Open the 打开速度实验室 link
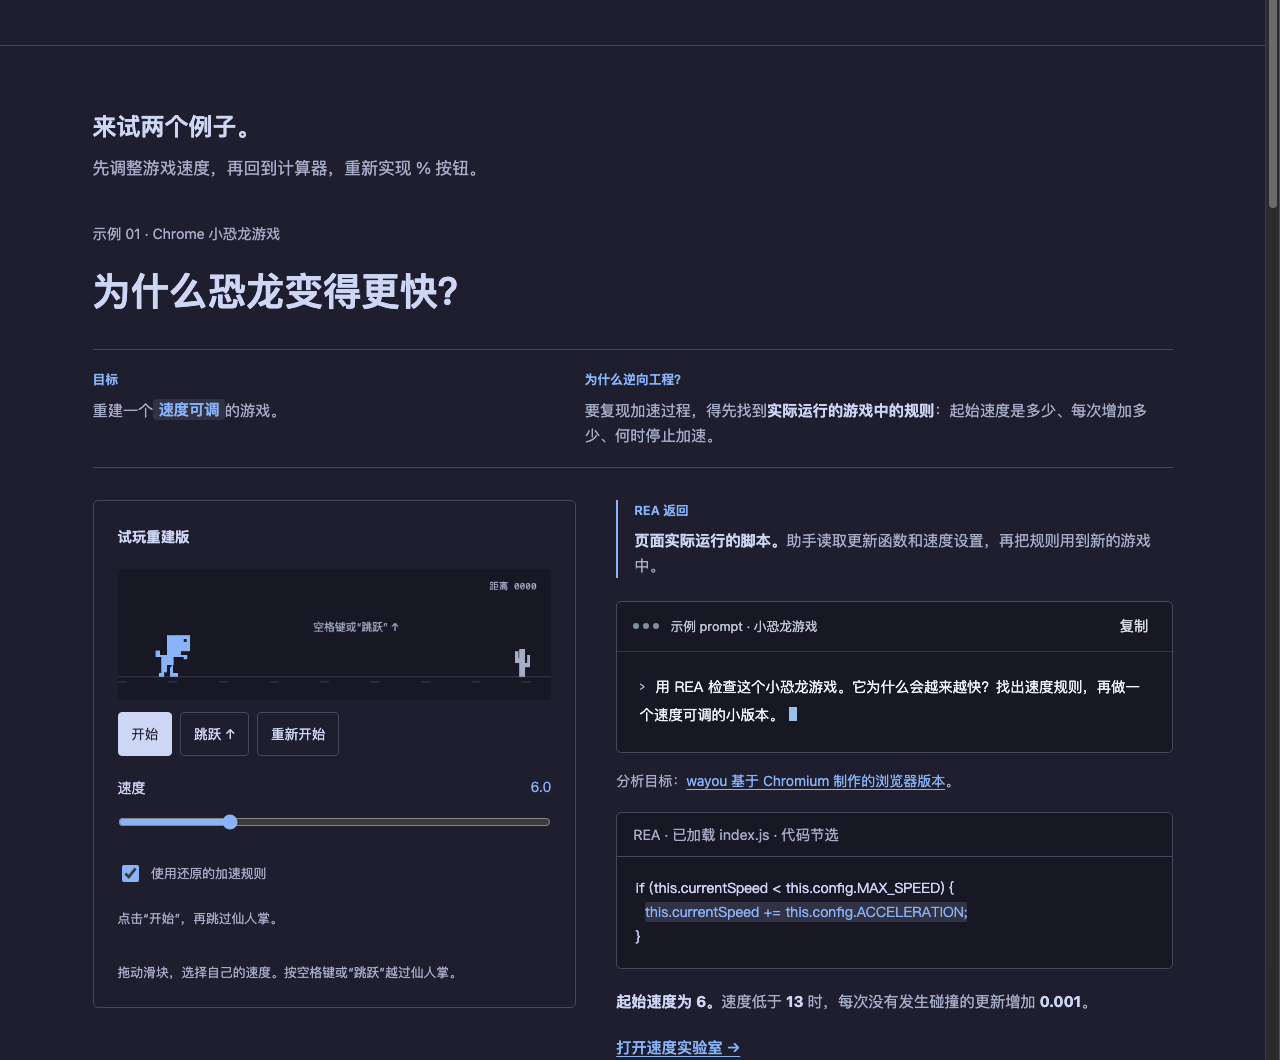Screen dimensions: 1280x1060 (678, 1047)
